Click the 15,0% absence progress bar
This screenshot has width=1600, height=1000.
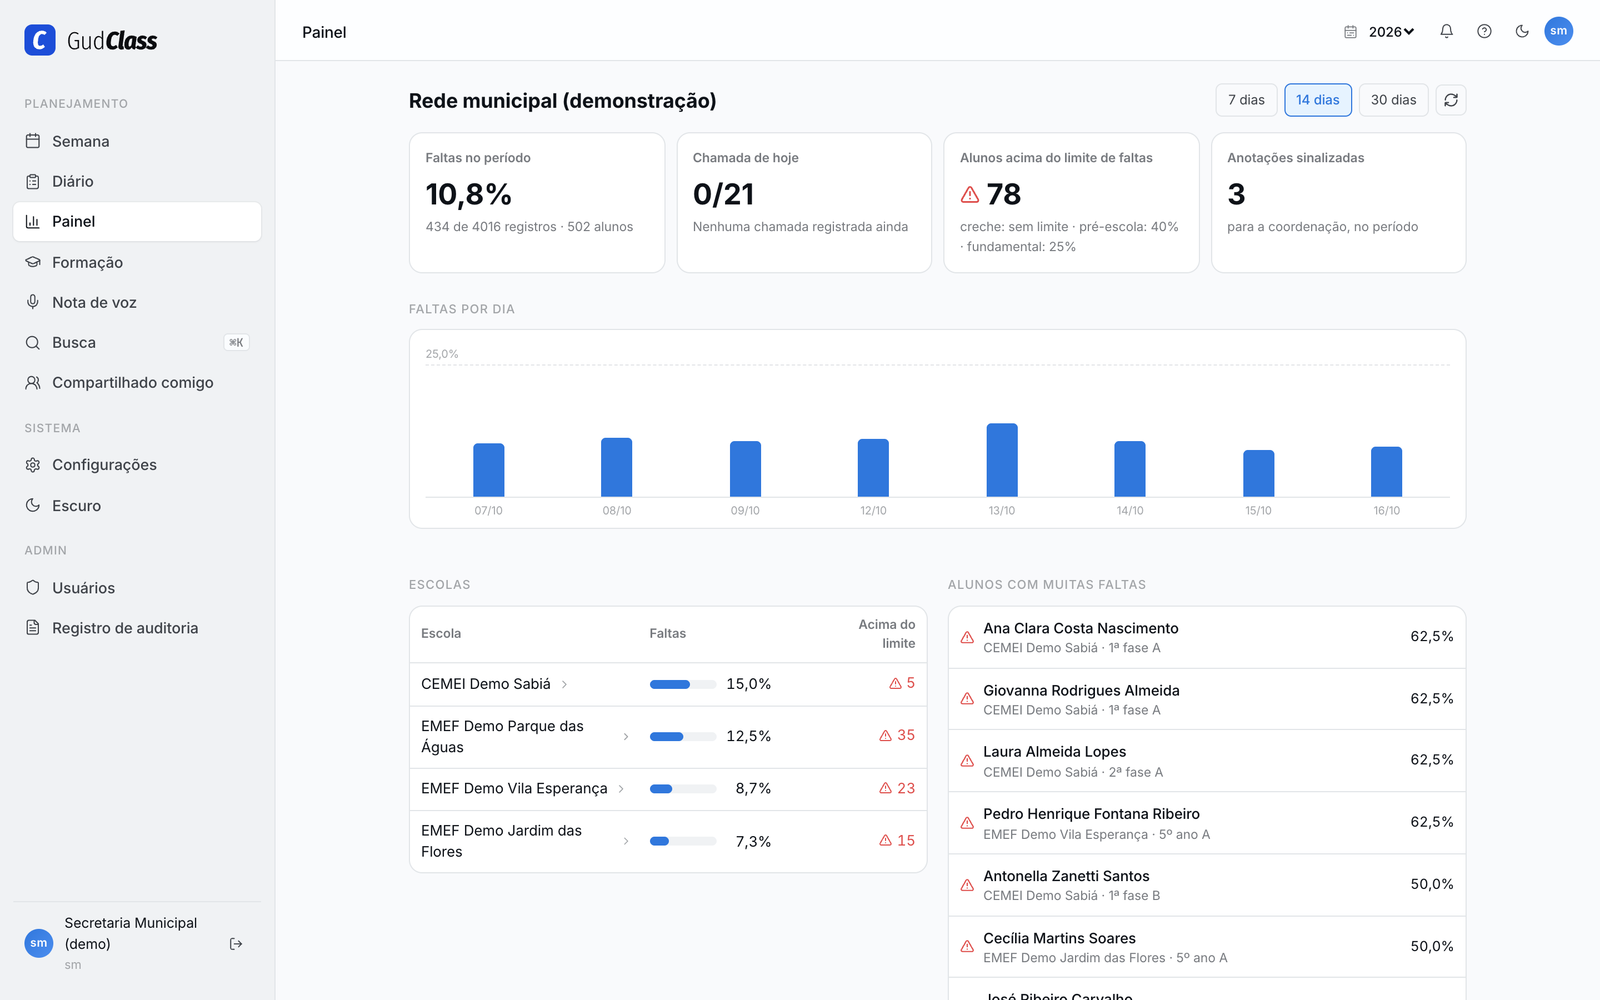(683, 684)
